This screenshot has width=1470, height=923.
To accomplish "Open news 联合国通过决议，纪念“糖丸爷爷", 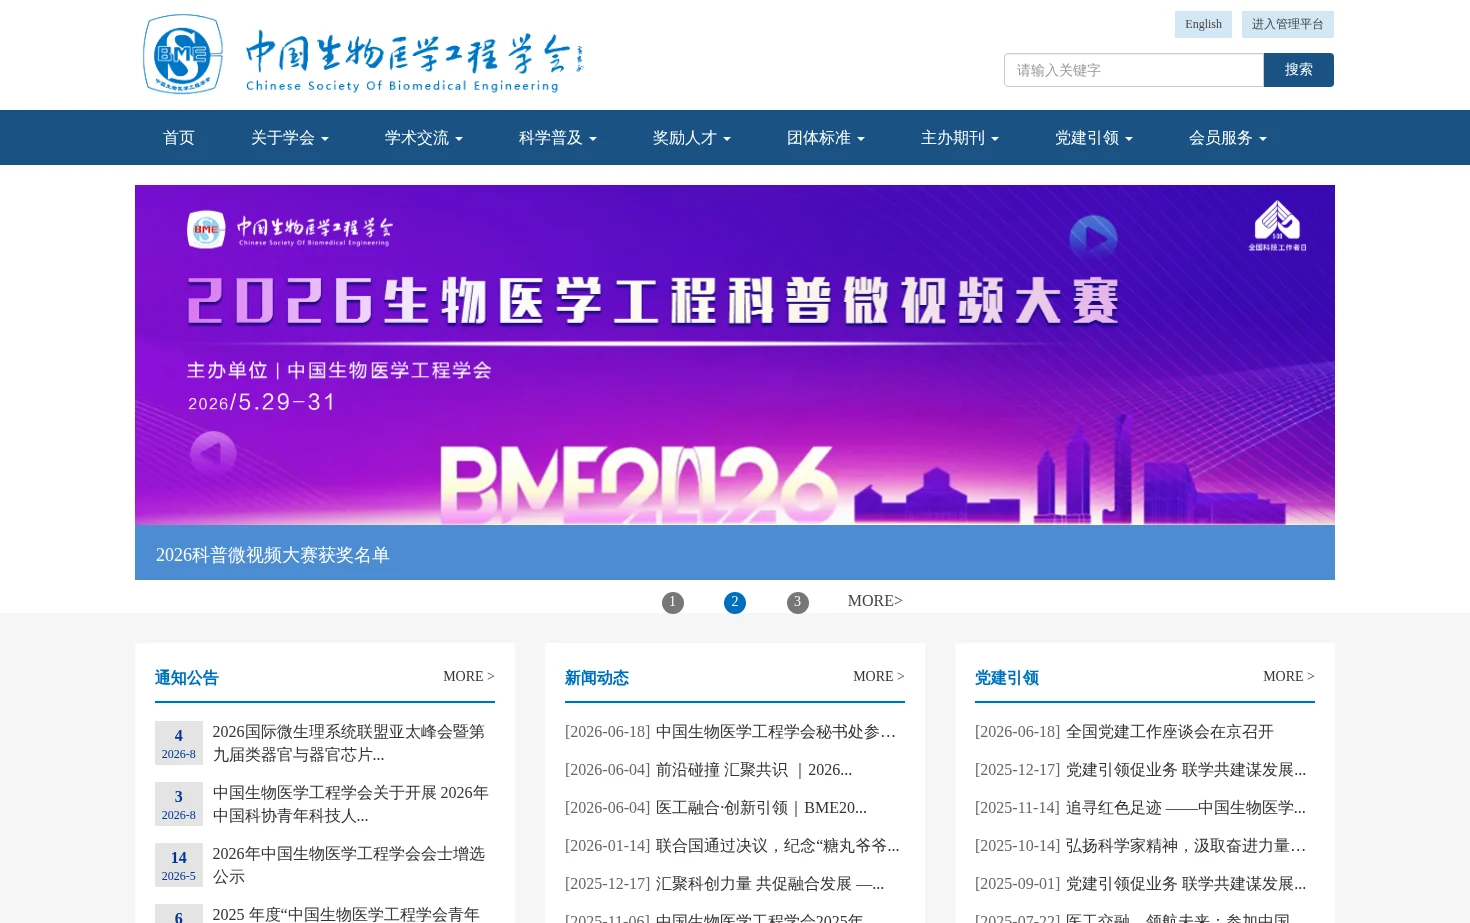I will [x=778, y=846].
